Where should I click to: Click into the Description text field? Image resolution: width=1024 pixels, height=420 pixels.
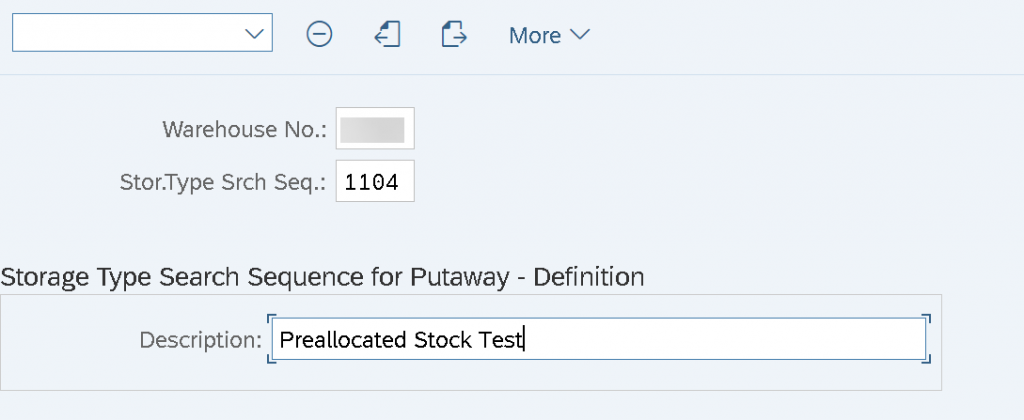tap(598, 339)
